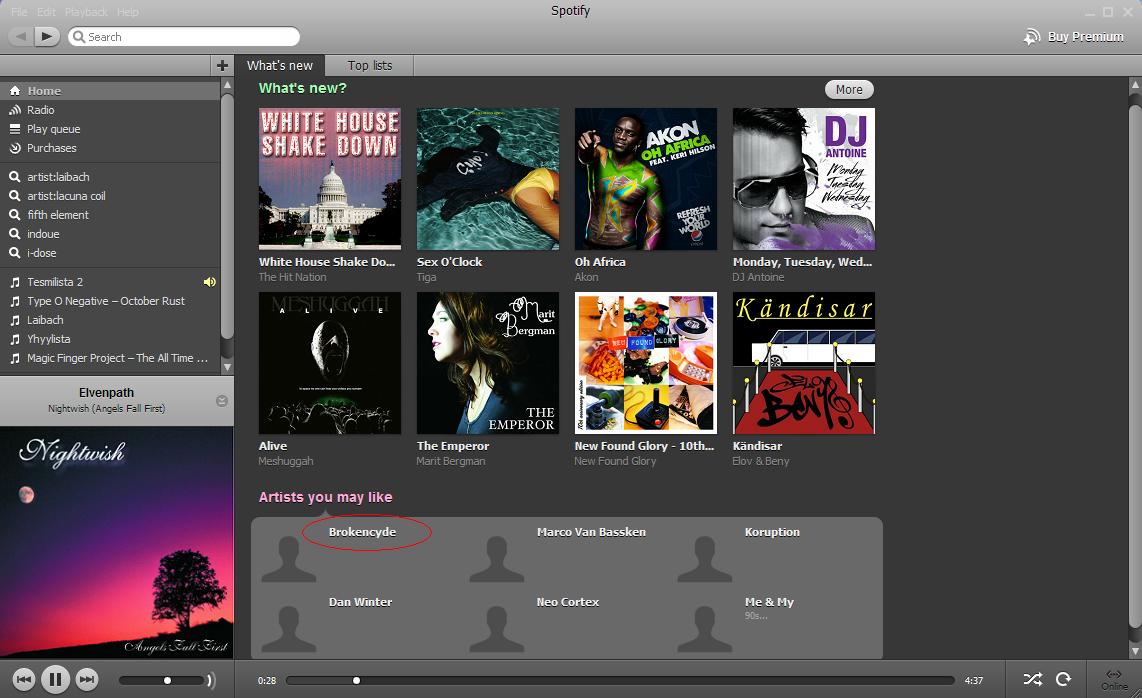
Task: Open the Play queue
Action: 53,129
